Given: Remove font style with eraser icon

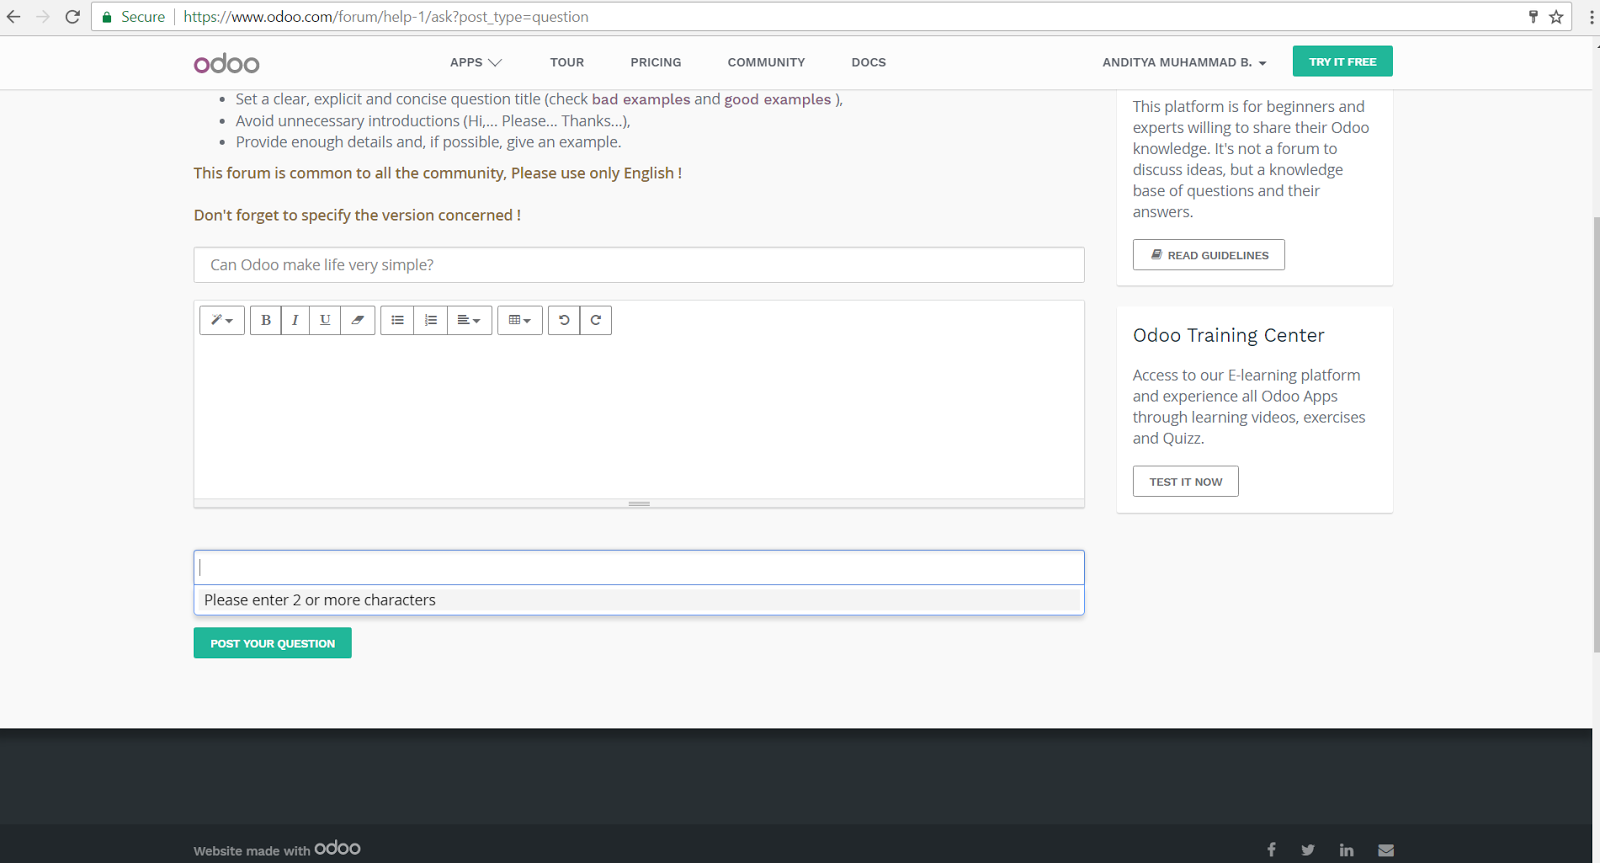Looking at the screenshot, I should [357, 320].
